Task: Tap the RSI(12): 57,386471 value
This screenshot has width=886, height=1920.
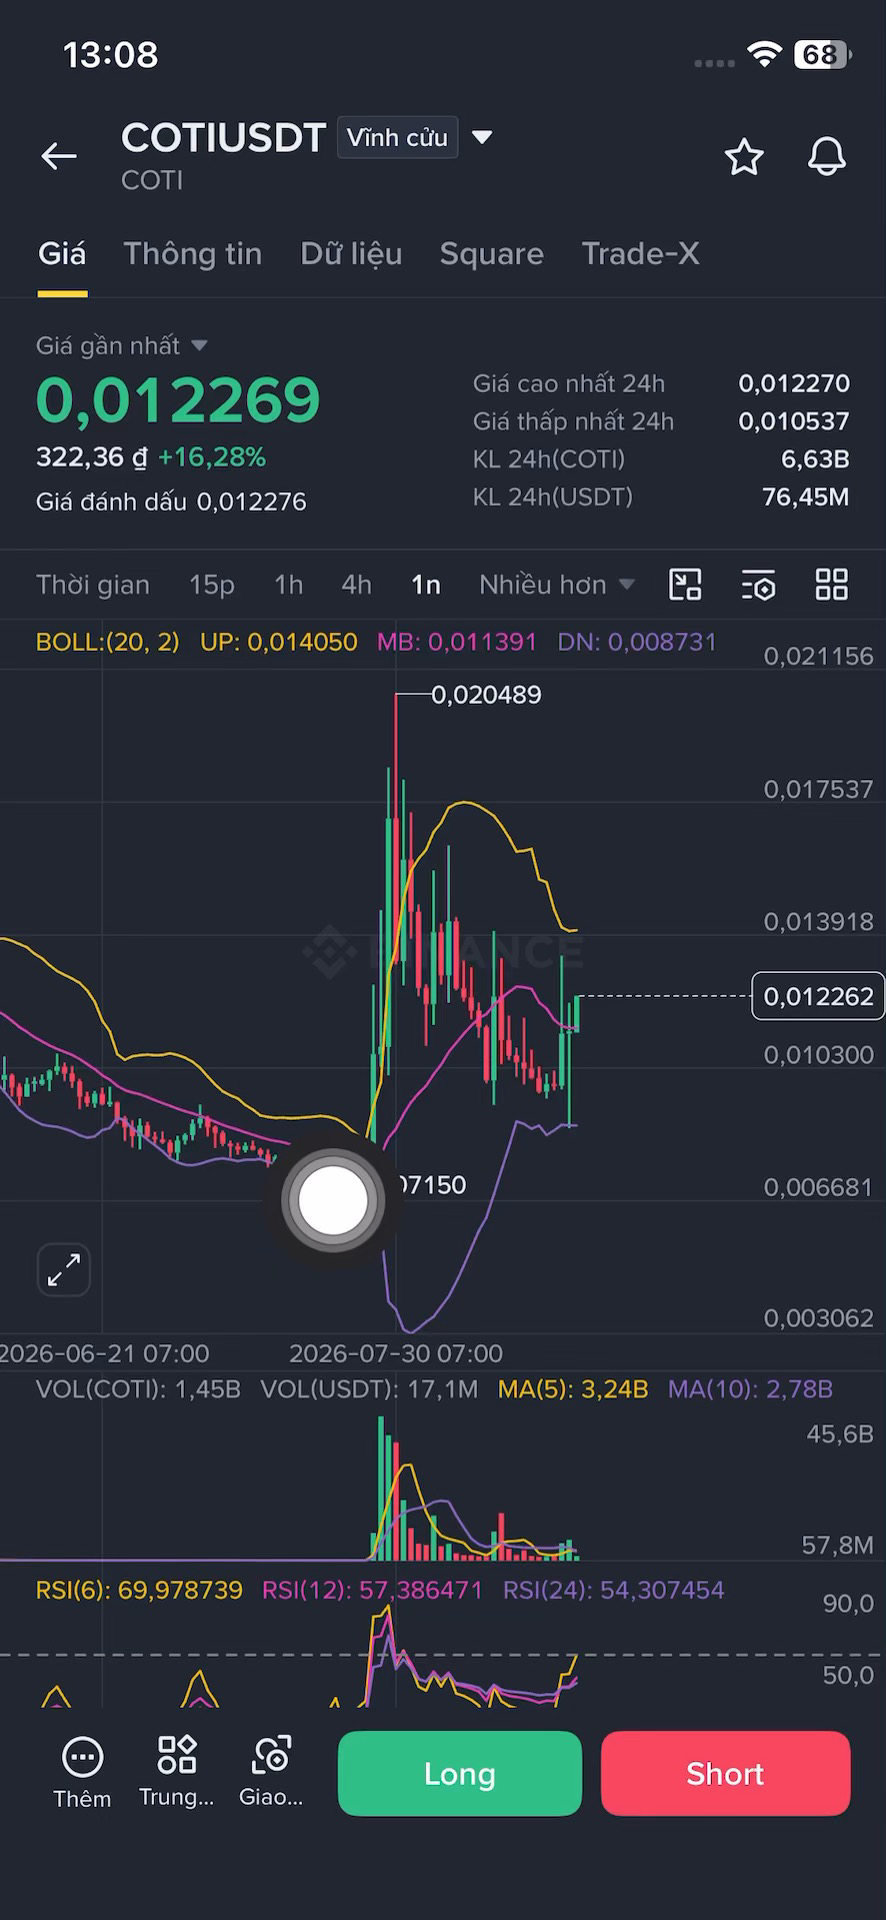Action: [372, 1590]
